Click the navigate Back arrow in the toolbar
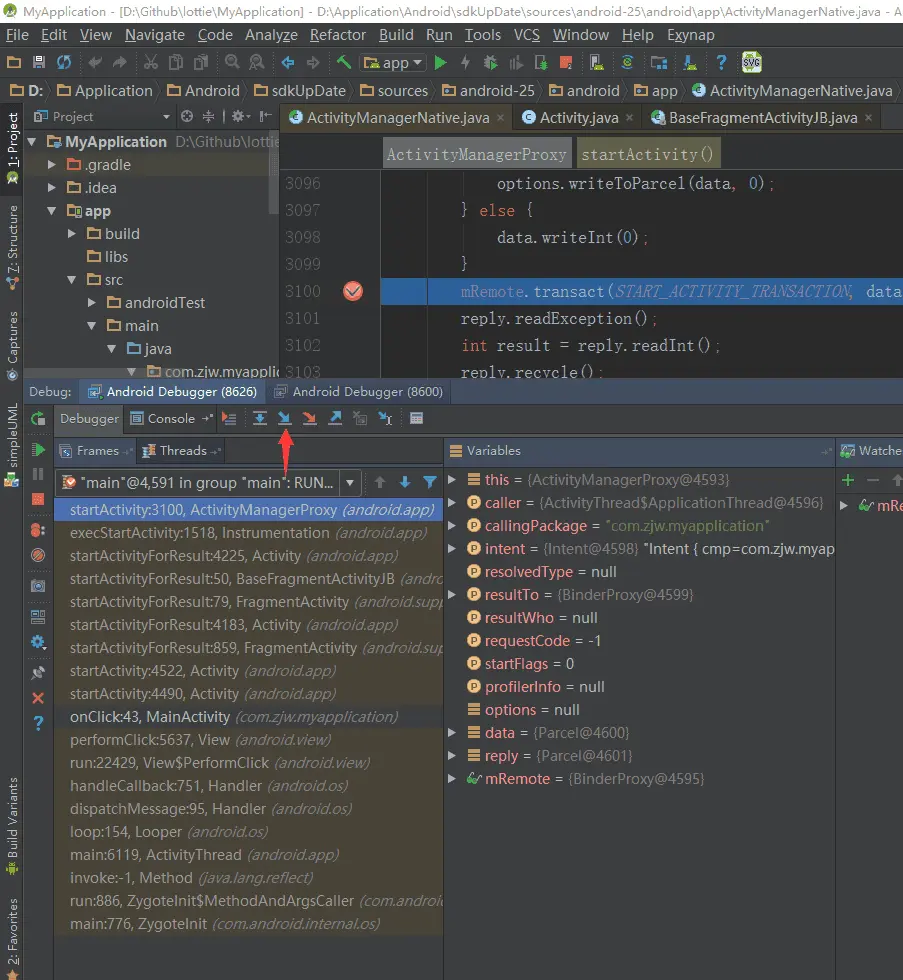Viewport: 903px width, 980px height. [x=287, y=62]
